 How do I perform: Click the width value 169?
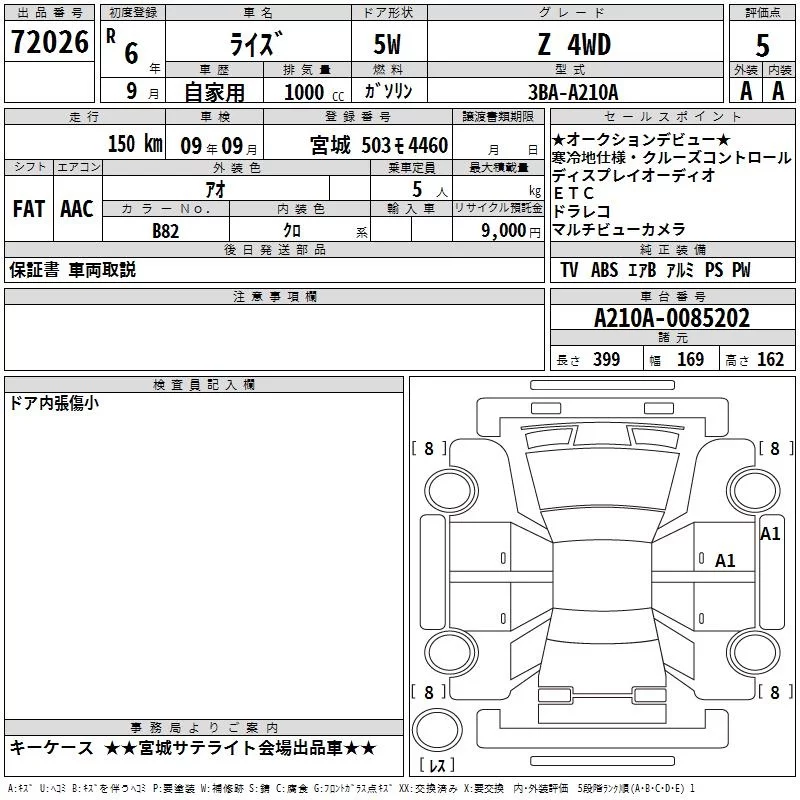(690, 359)
